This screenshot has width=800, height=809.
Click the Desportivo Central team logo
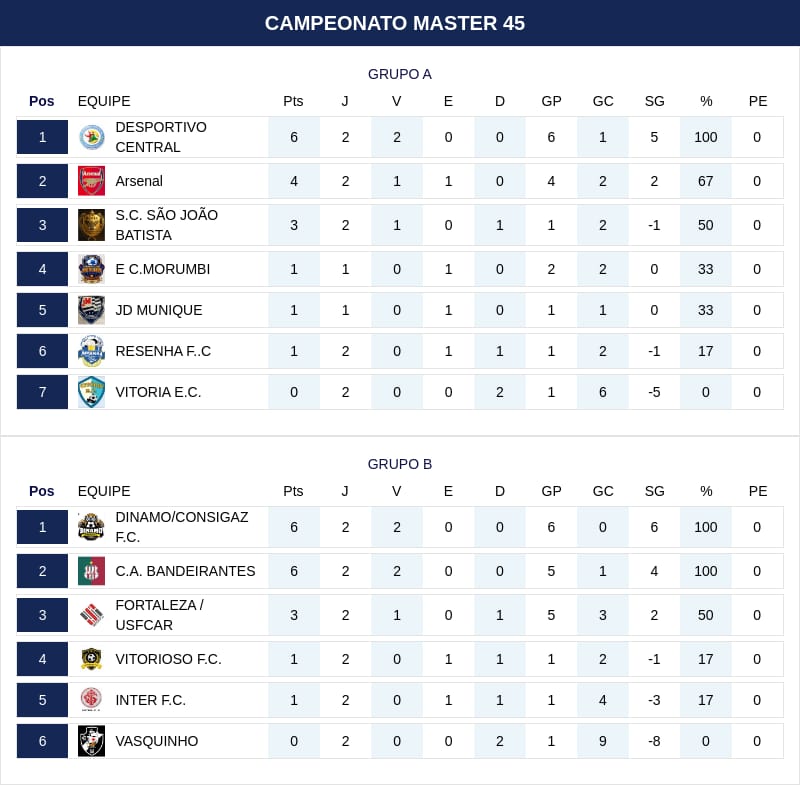pos(91,137)
